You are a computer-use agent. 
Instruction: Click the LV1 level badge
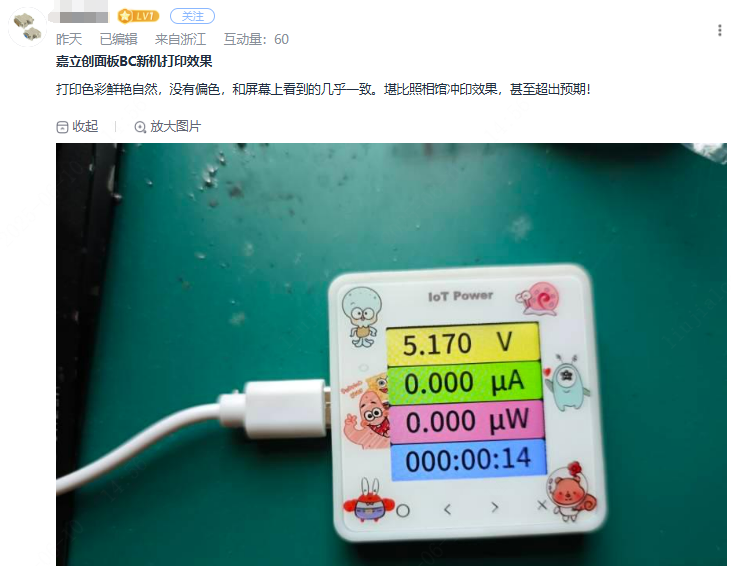pyautogui.click(x=138, y=16)
